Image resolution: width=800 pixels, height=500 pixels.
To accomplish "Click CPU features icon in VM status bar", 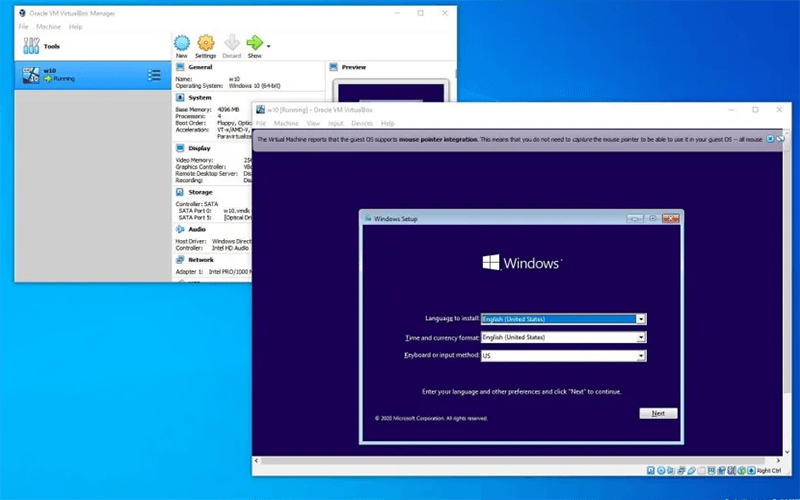I will (732, 470).
